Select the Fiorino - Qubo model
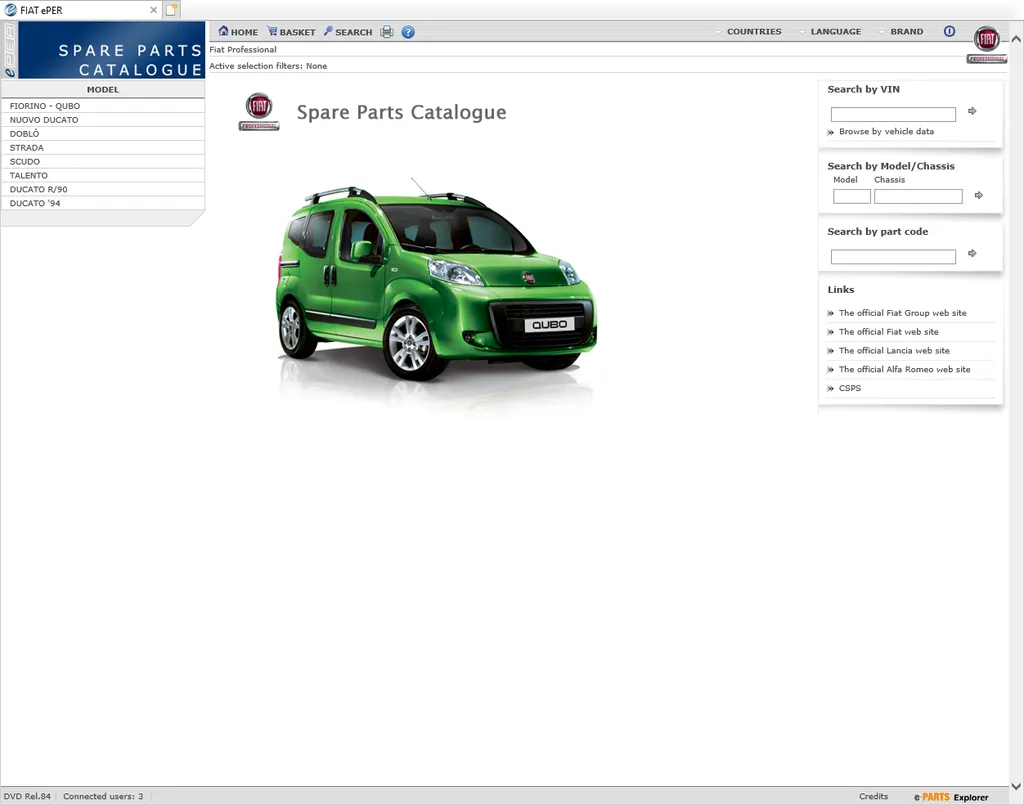1024x805 pixels. [x=45, y=106]
